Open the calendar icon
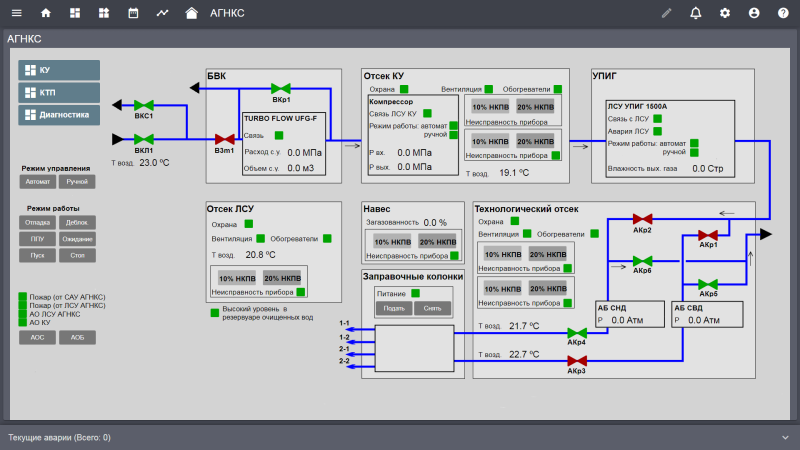This screenshot has width=800, height=450. (133, 13)
